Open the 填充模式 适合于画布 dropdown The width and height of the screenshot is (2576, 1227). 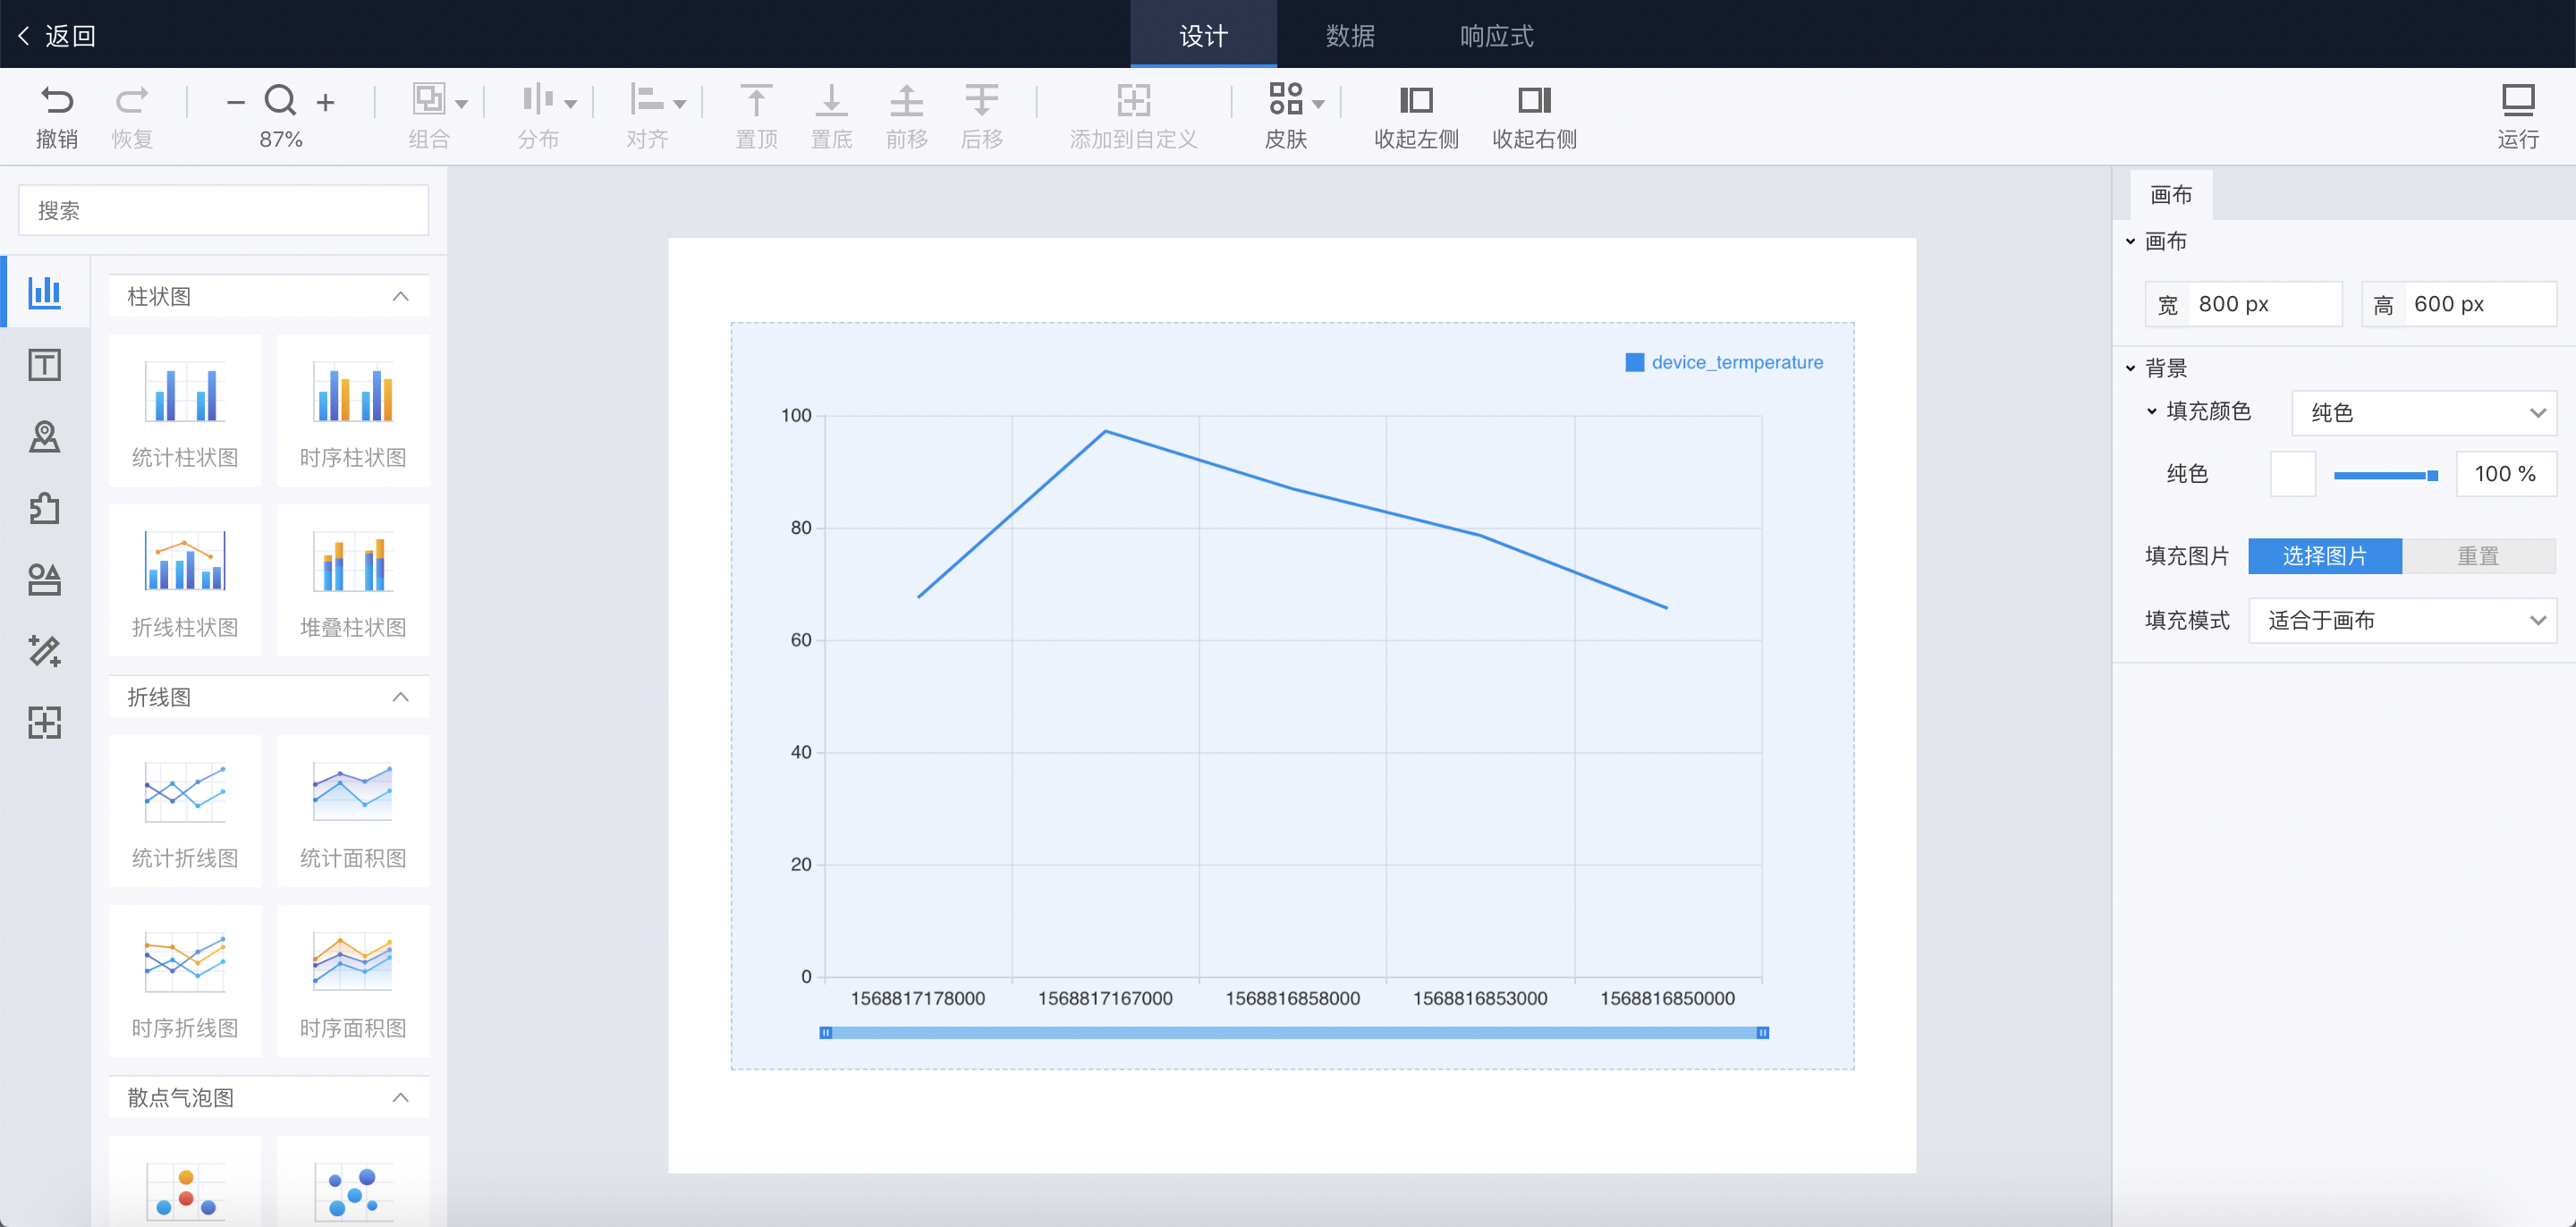click(x=2402, y=620)
